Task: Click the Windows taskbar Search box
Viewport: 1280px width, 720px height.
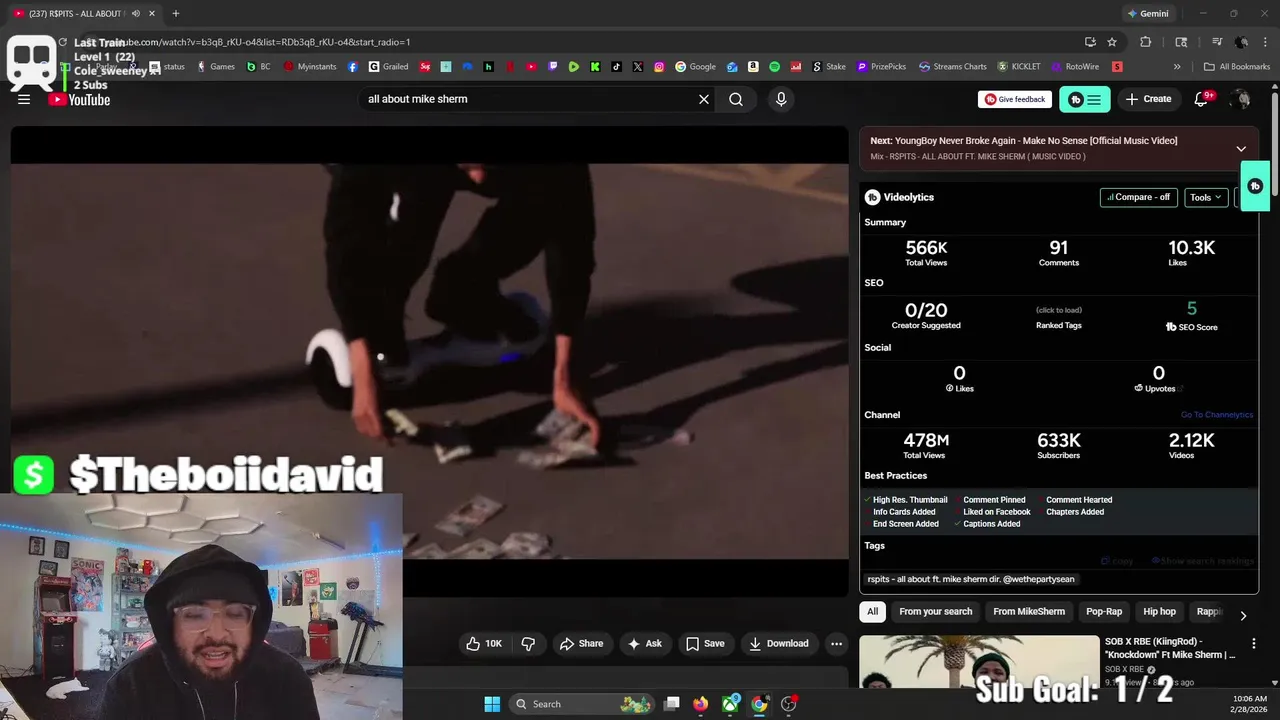Action: click(x=580, y=704)
